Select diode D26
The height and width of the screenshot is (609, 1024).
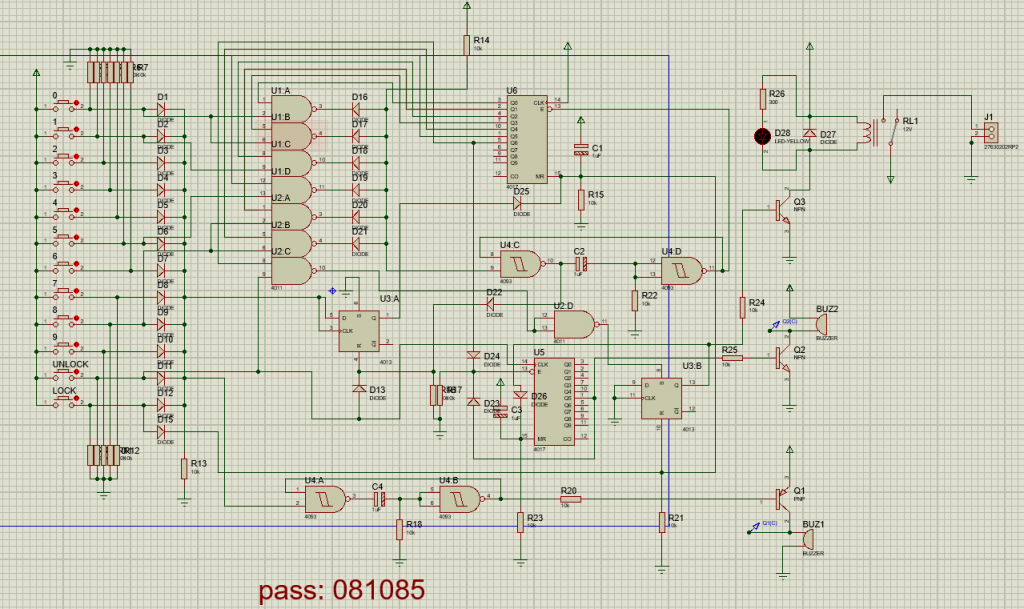(520, 394)
